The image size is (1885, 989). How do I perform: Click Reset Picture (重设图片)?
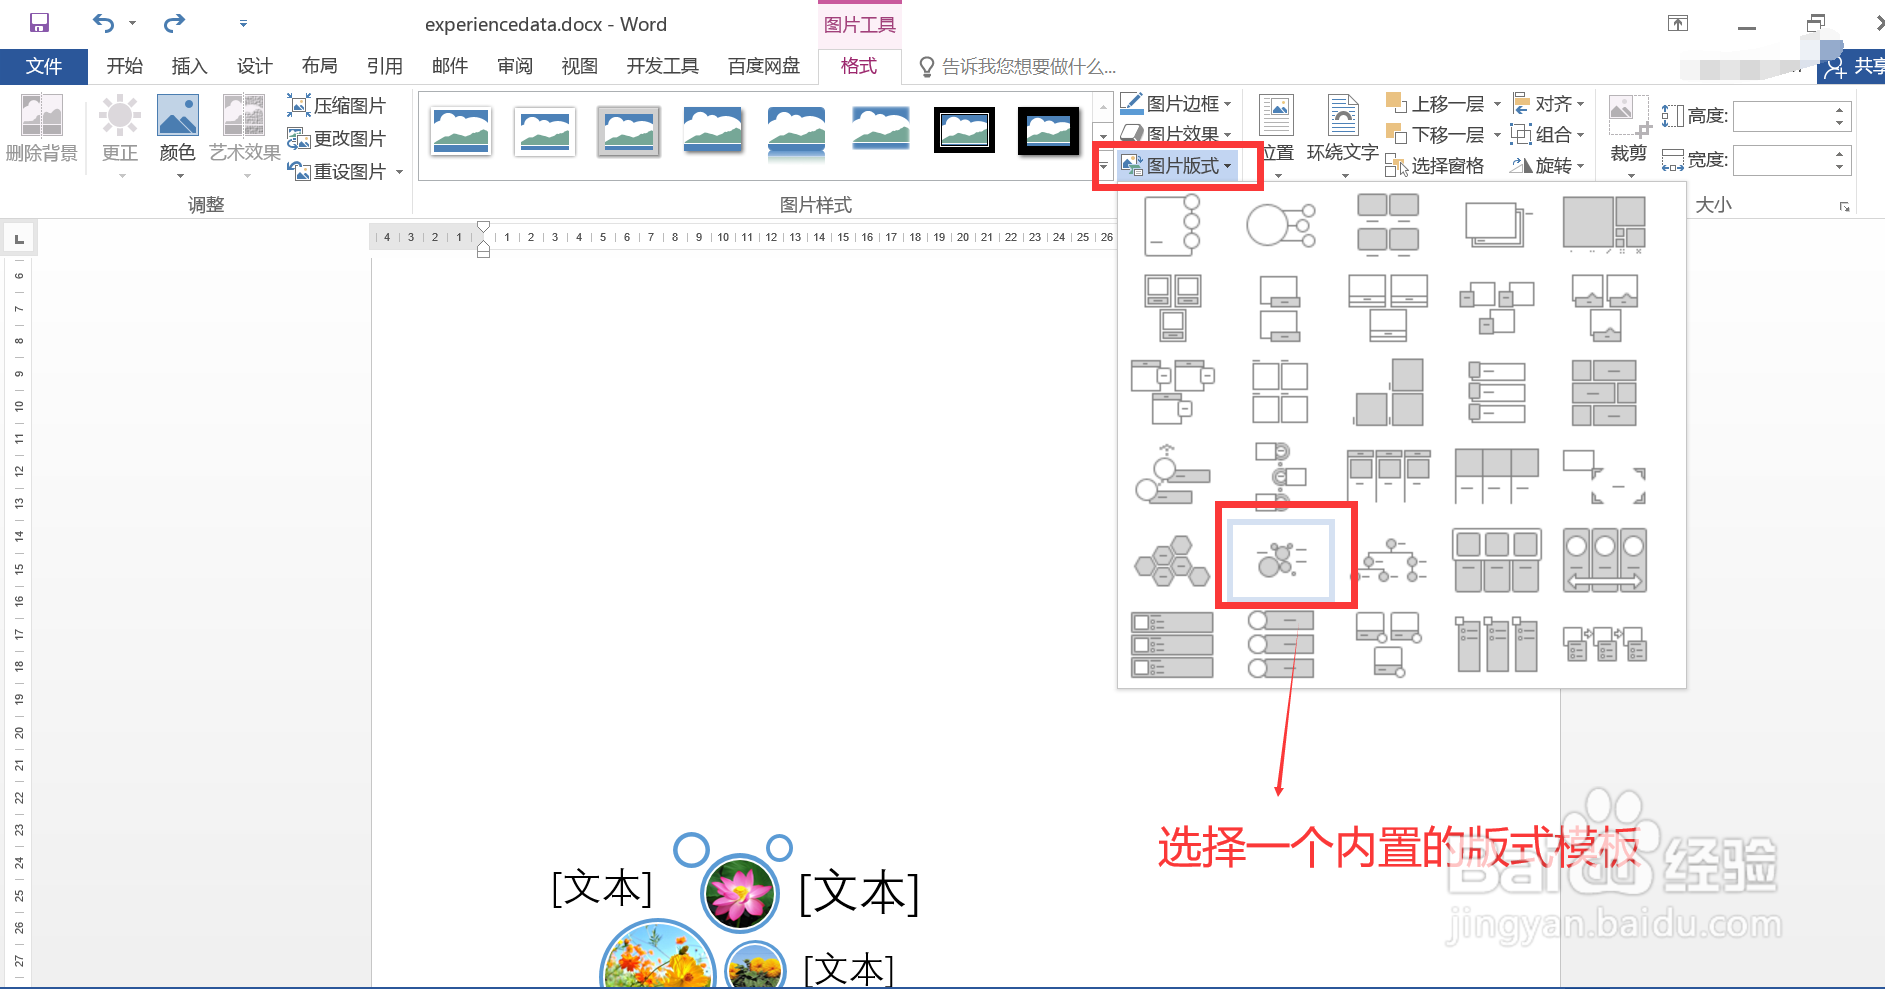pyautogui.click(x=338, y=171)
